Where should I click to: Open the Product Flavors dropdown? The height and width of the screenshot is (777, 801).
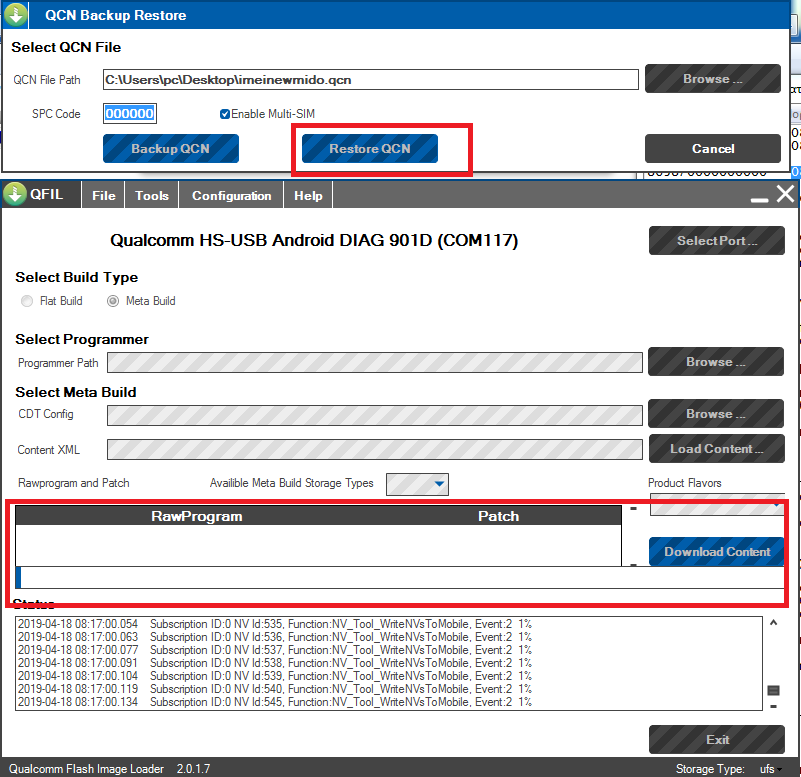tap(776, 507)
